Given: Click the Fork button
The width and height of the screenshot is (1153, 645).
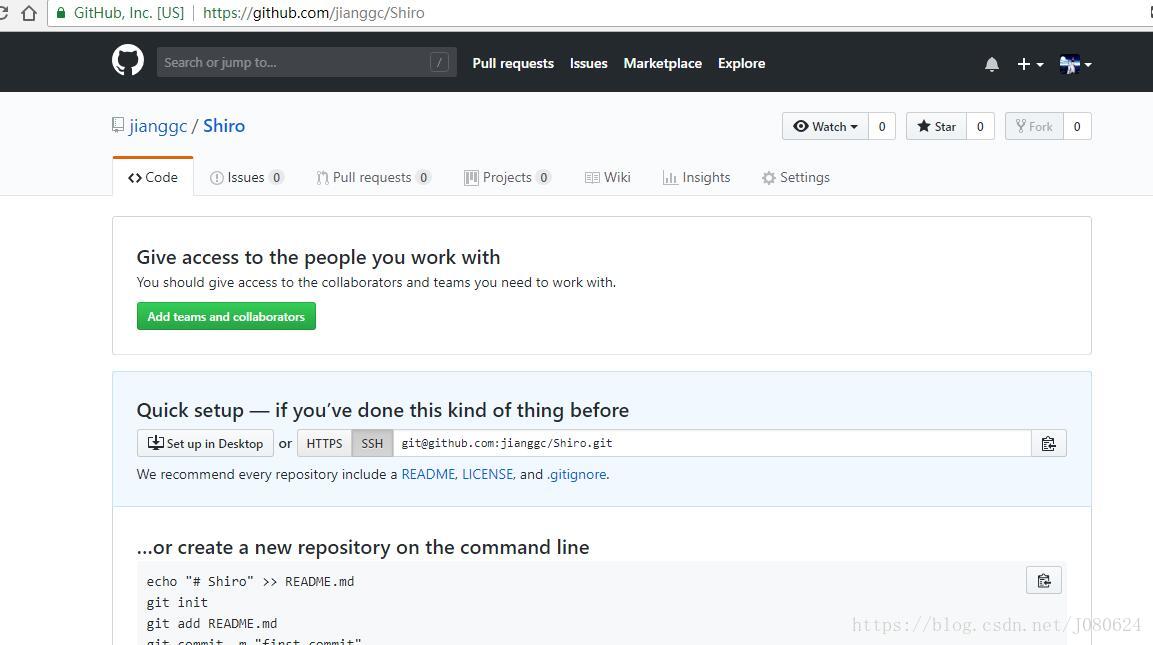Looking at the screenshot, I should click(1034, 126).
